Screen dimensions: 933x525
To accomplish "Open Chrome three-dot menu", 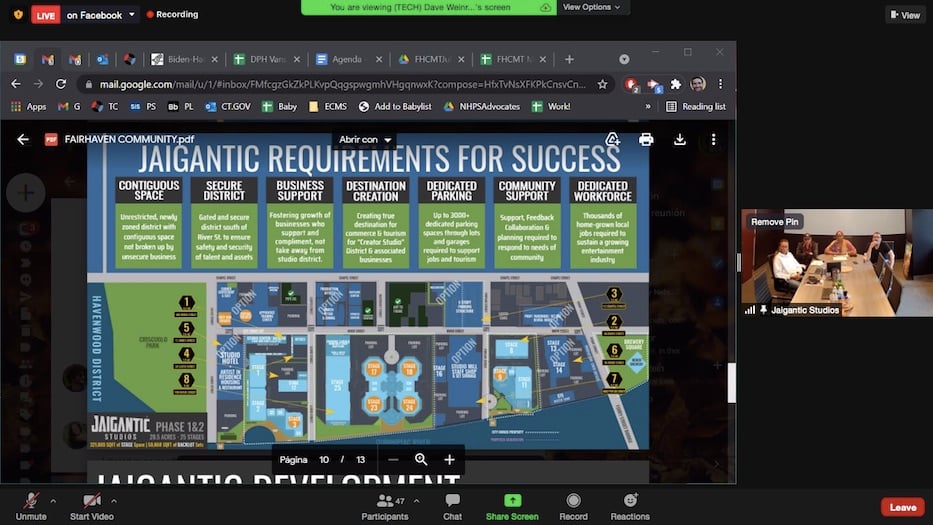I will 720,84.
